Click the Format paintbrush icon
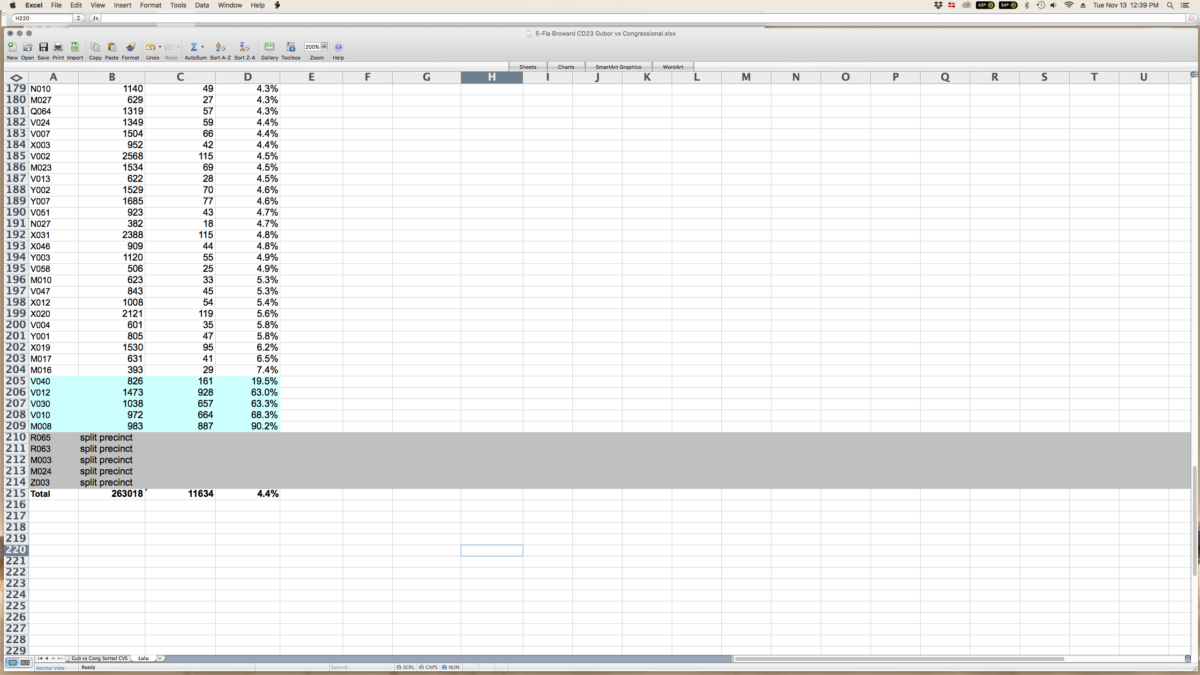This screenshot has width=1200, height=675. pyautogui.click(x=130, y=47)
